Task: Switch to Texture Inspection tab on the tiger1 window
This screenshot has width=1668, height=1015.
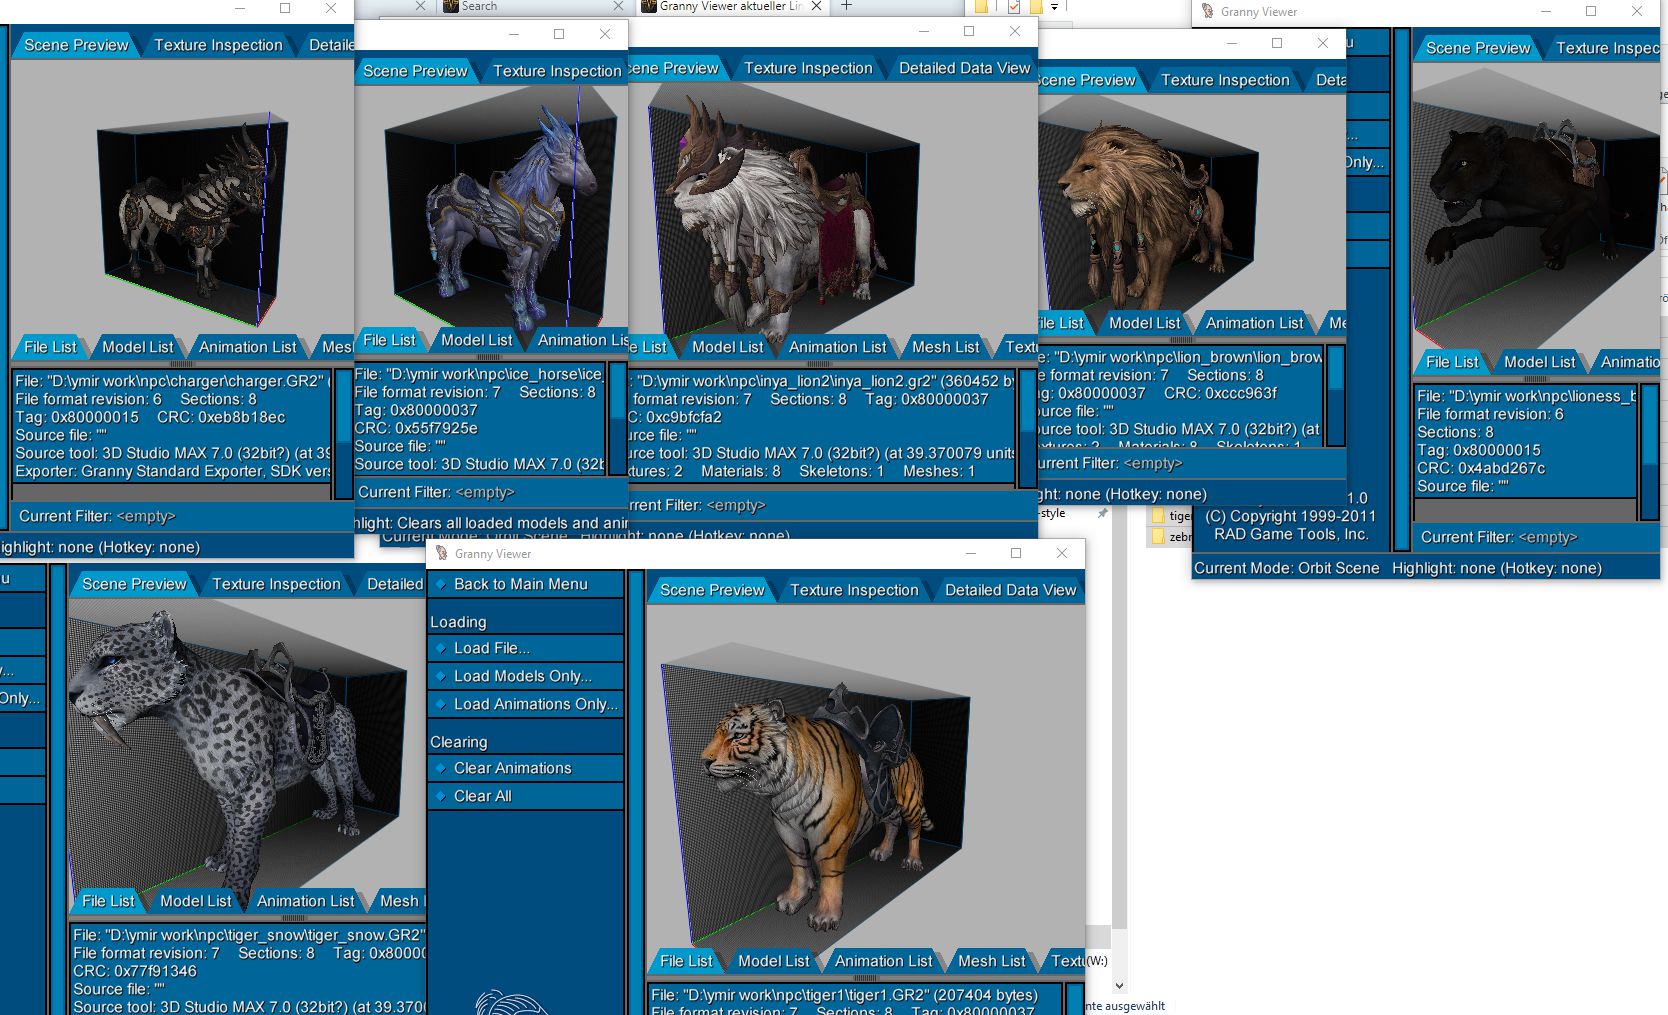Action: pos(854,590)
